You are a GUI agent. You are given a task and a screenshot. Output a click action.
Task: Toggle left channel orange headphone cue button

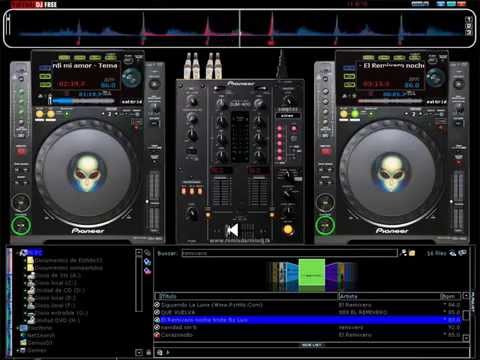pyautogui.click(x=208, y=215)
